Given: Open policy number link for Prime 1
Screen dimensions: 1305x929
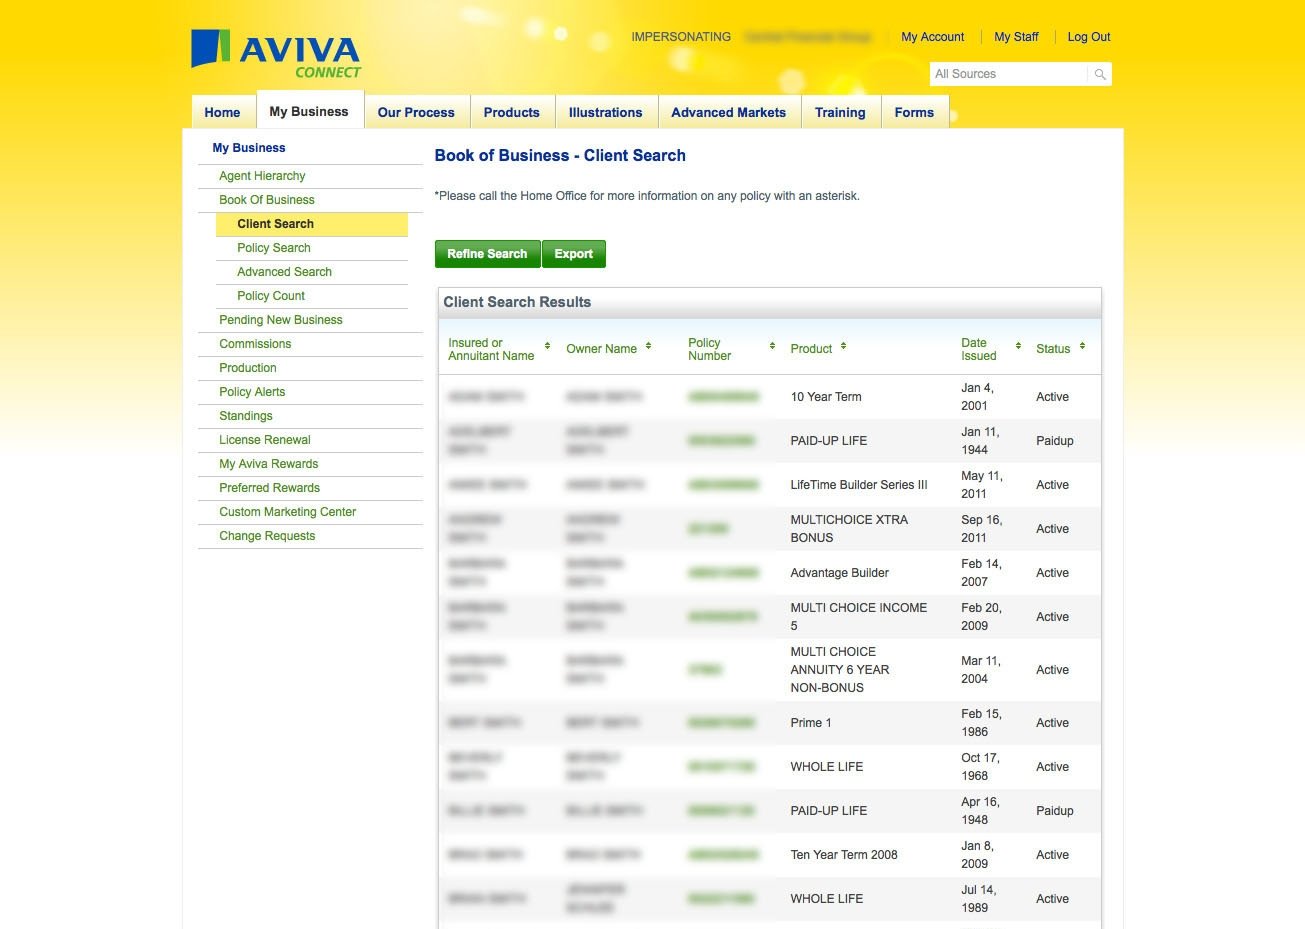Looking at the screenshot, I should point(721,723).
